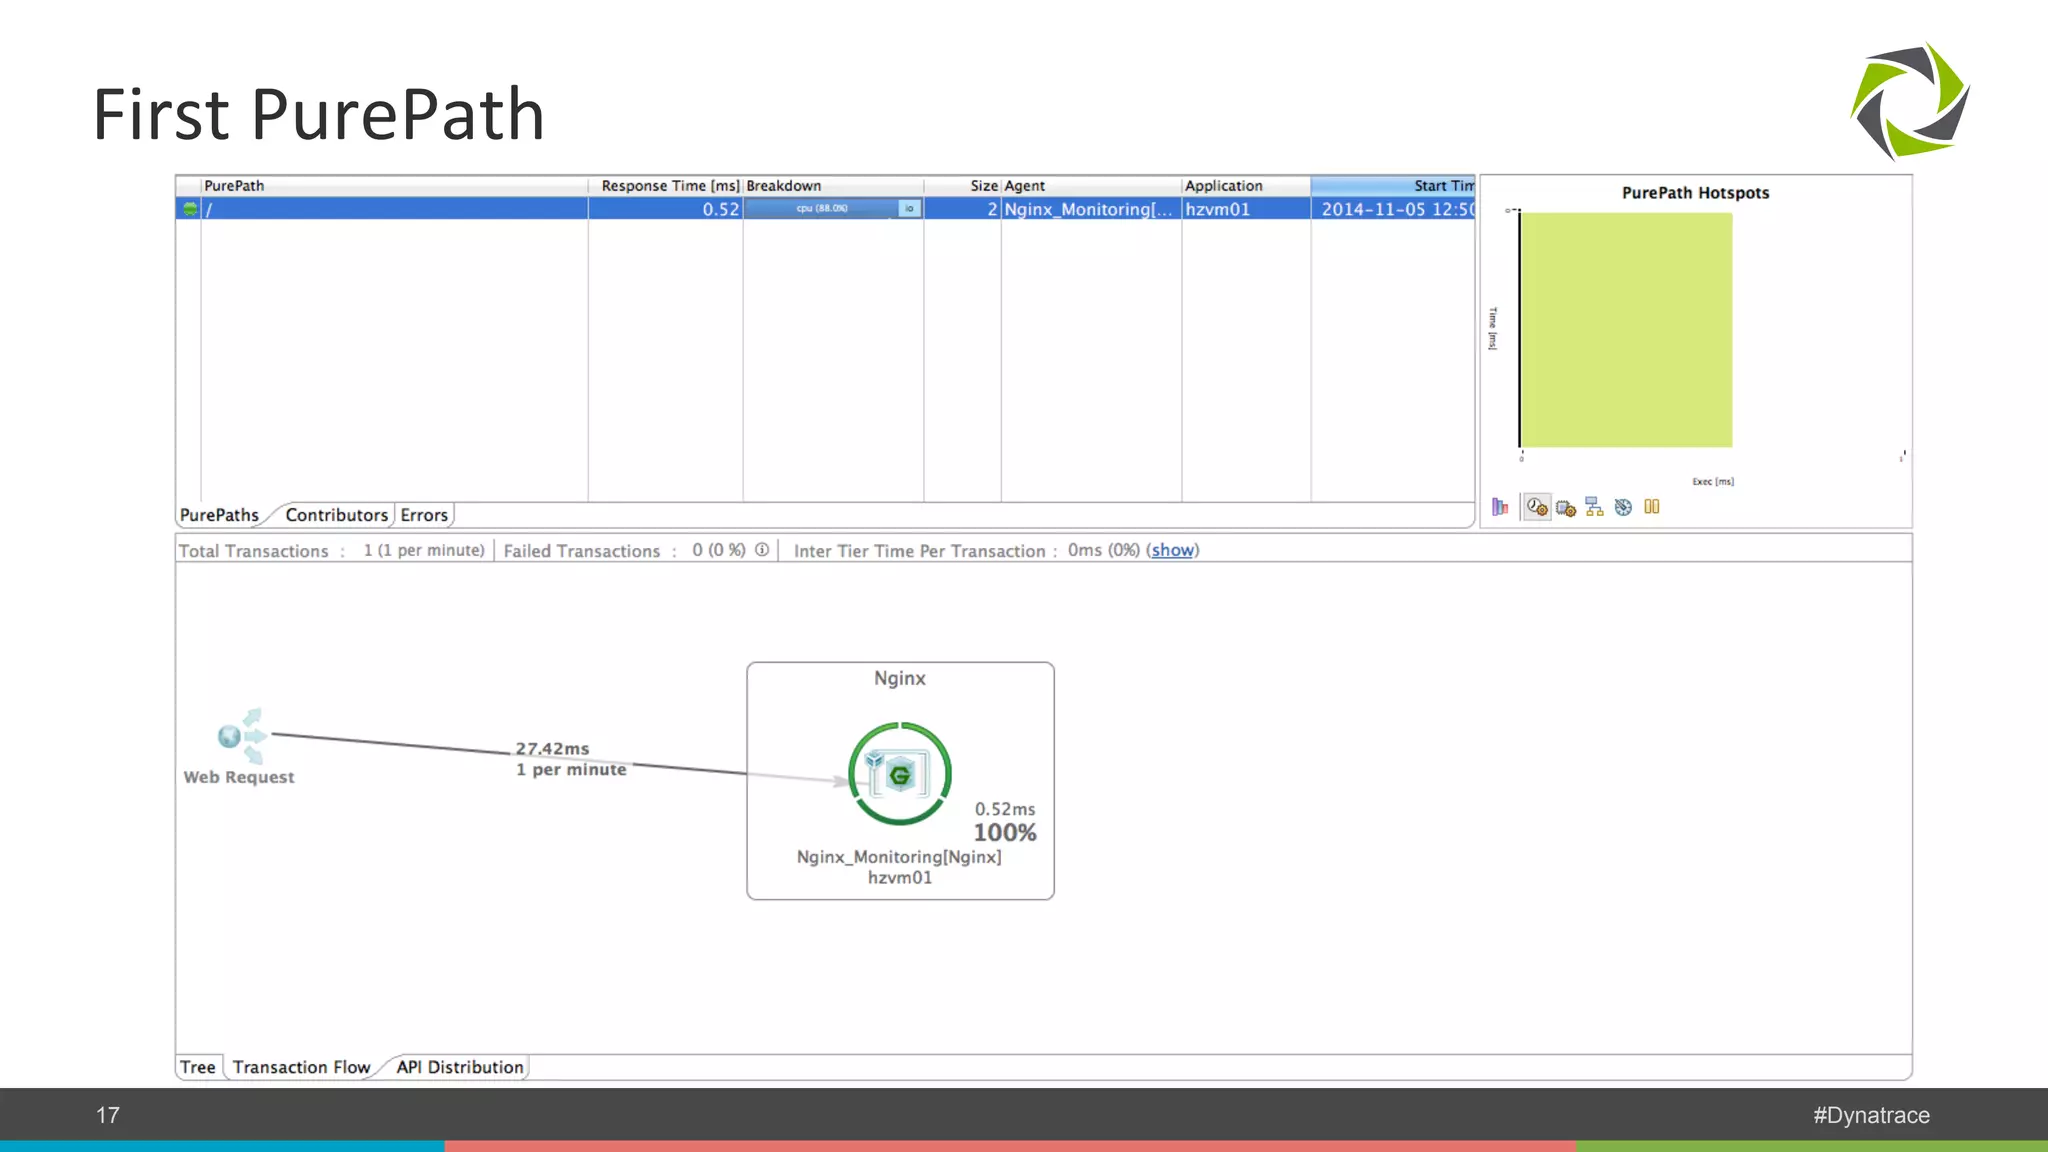Switch to the API Distribution tab
The image size is (2048, 1152).
click(x=460, y=1067)
